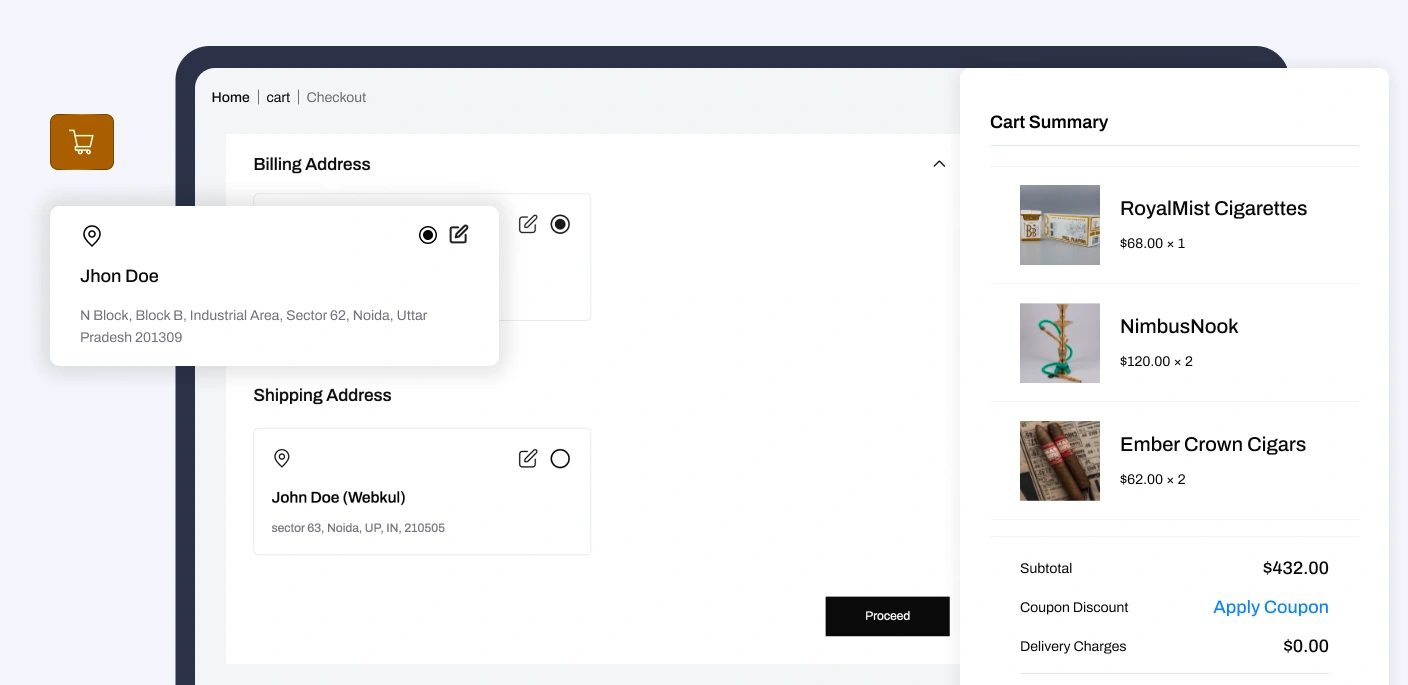1408x685 pixels.
Task: Open the RoyalMist Cigarettes product thumbnail
Action: (x=1059, y=225)
